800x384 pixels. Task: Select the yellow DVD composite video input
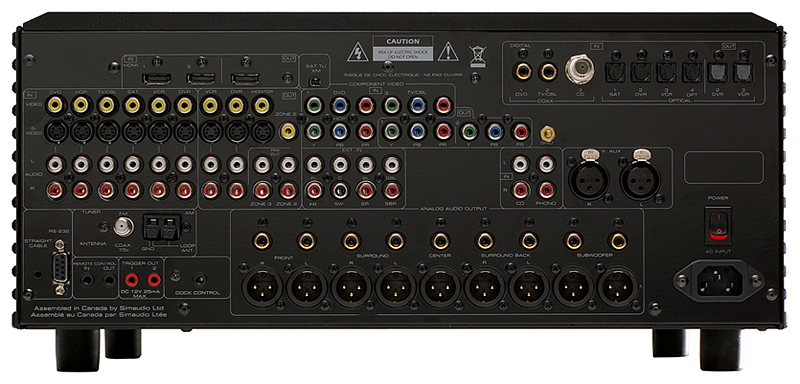[54, 105]
